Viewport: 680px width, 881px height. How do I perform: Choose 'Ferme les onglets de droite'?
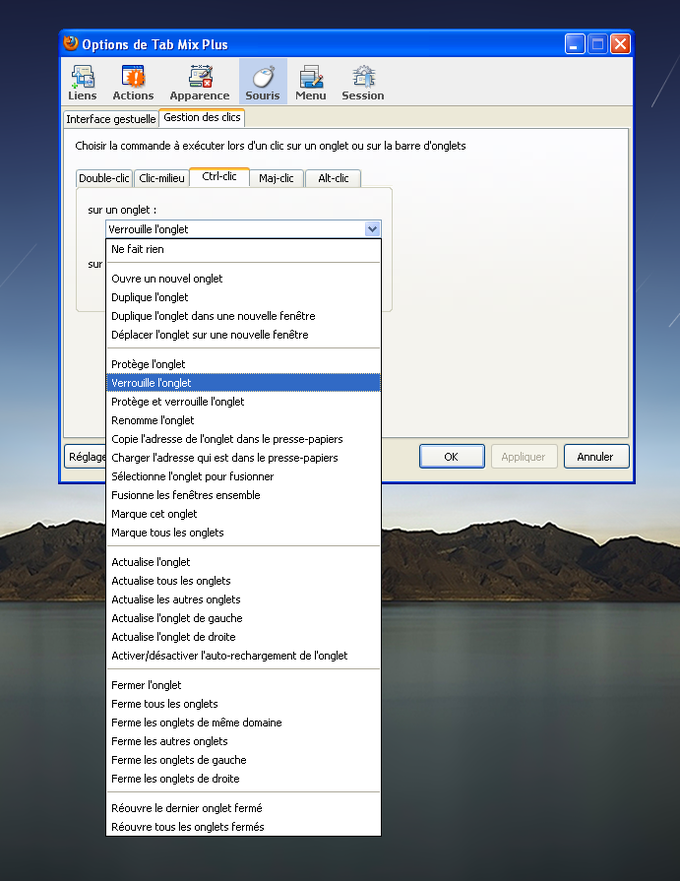click(243, 779)
